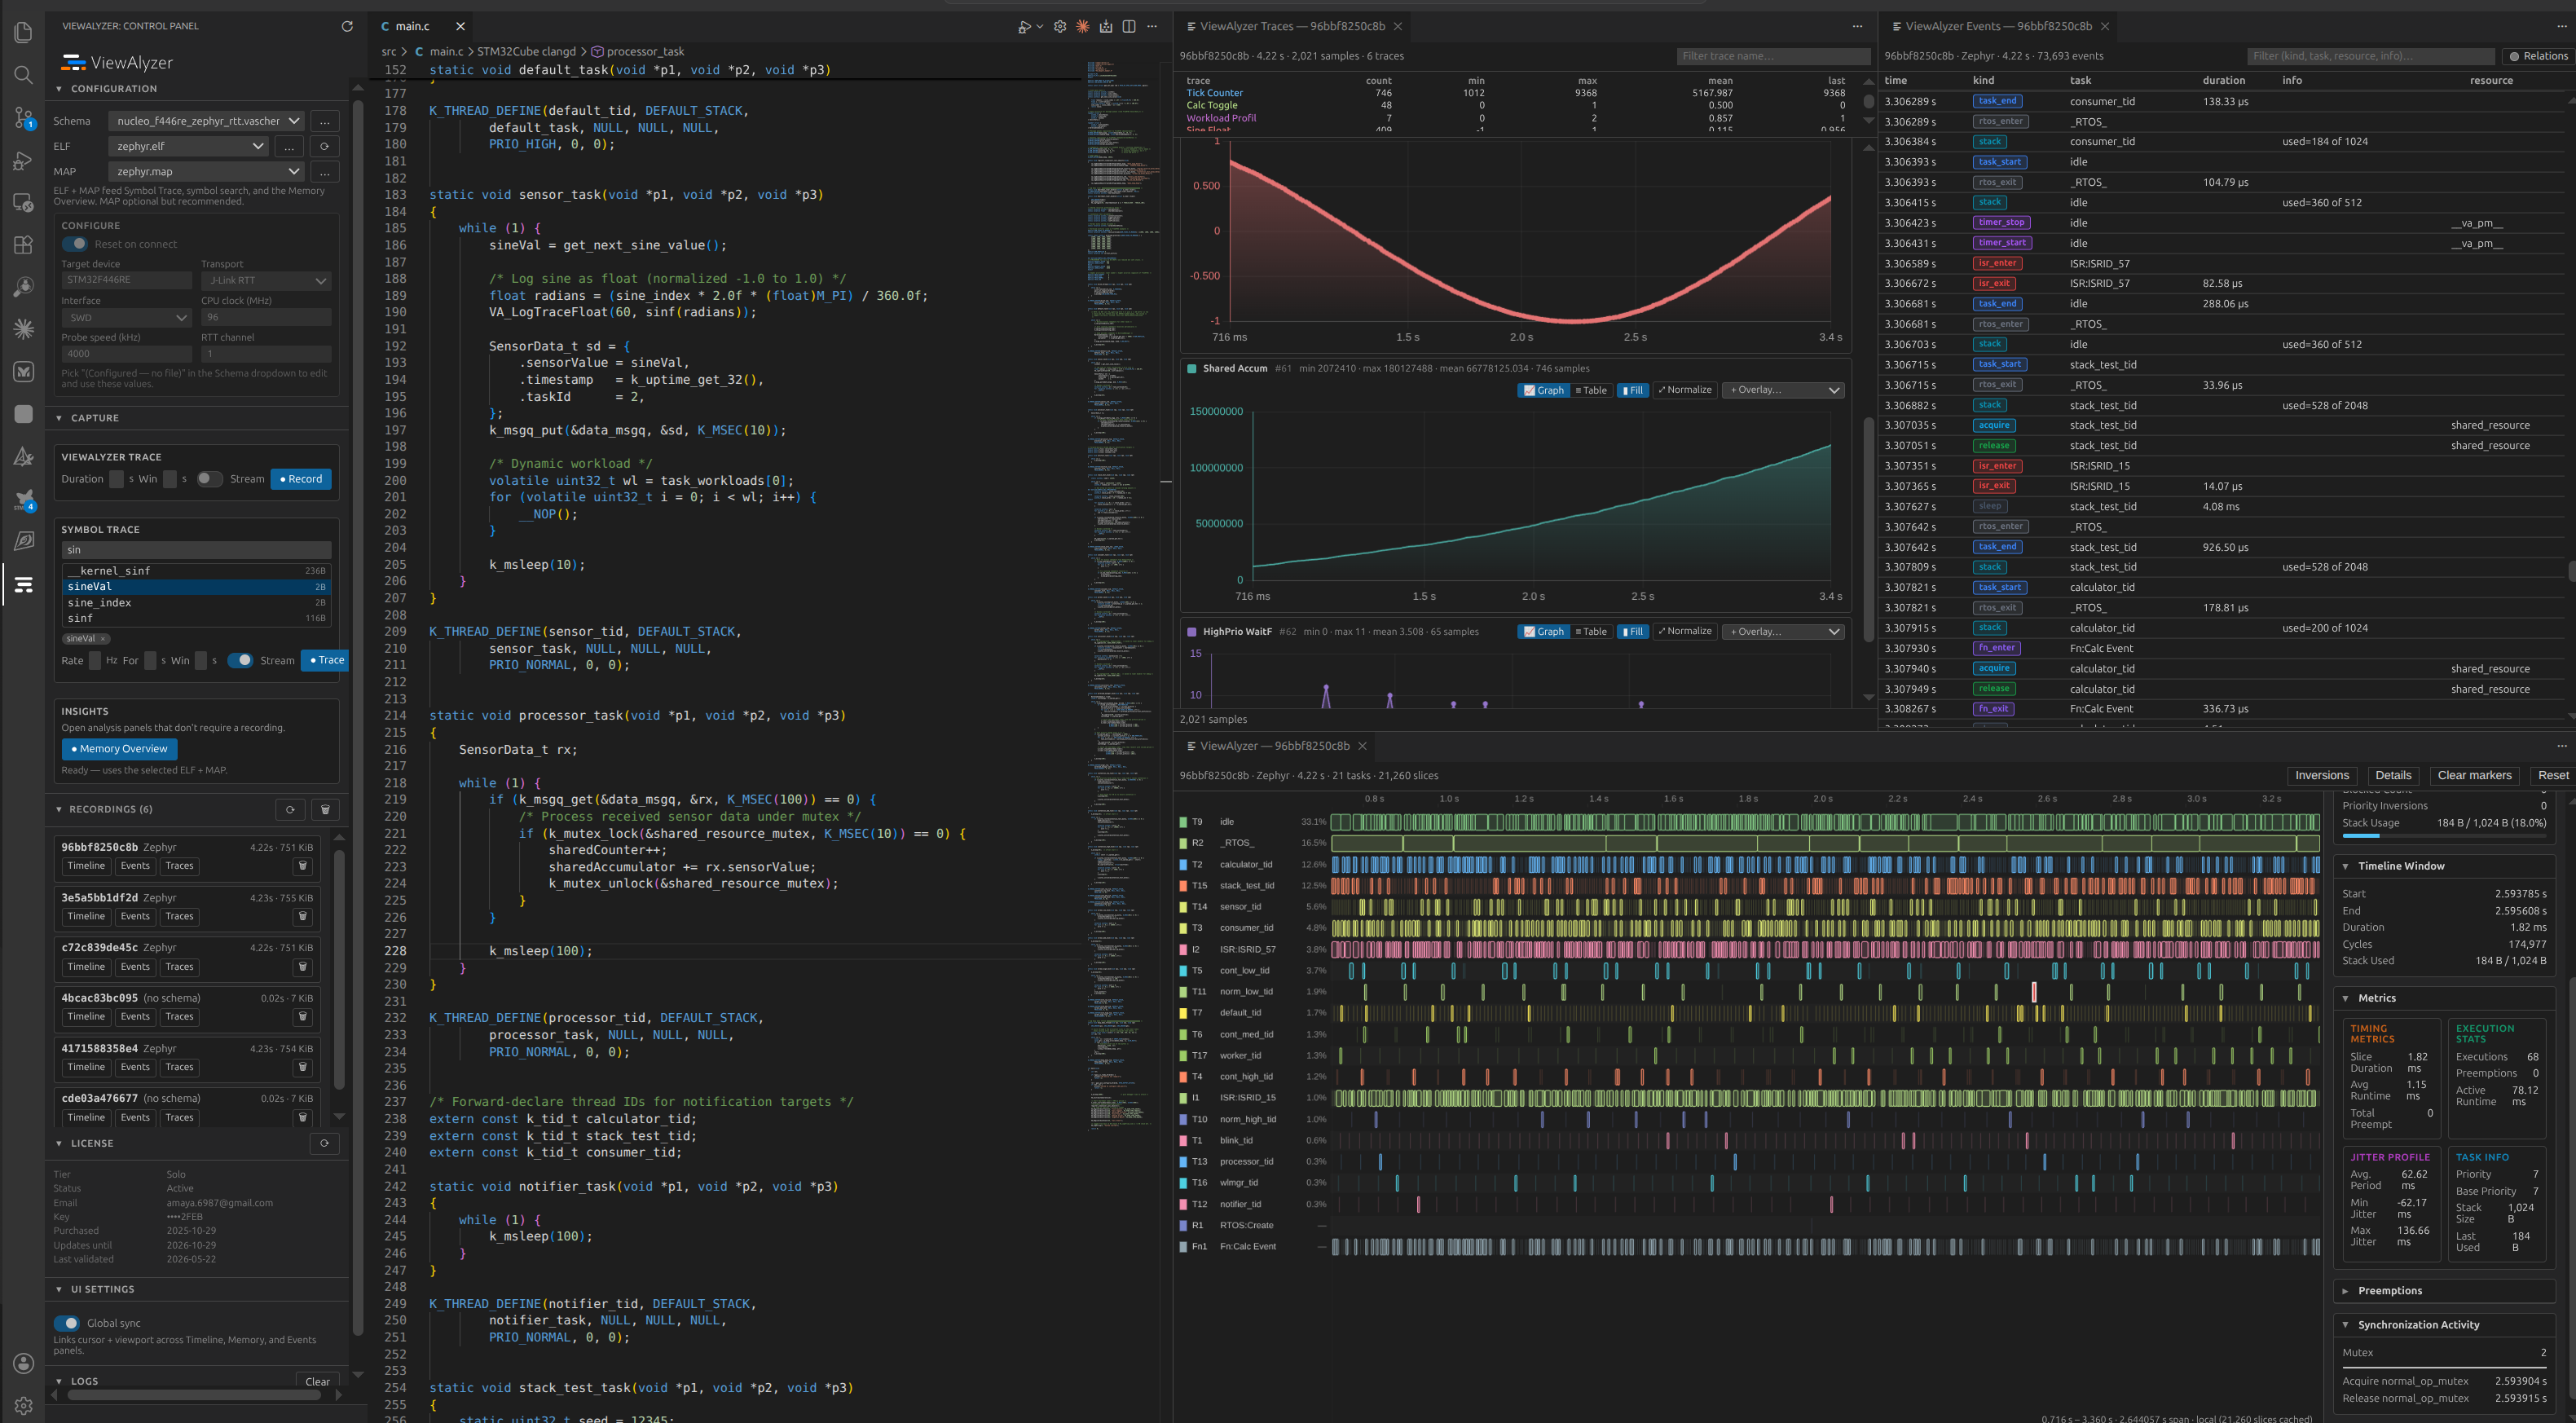Switch to the main.c editor tab
This screenshot has height=1423, width=2576.
point(411,26)
